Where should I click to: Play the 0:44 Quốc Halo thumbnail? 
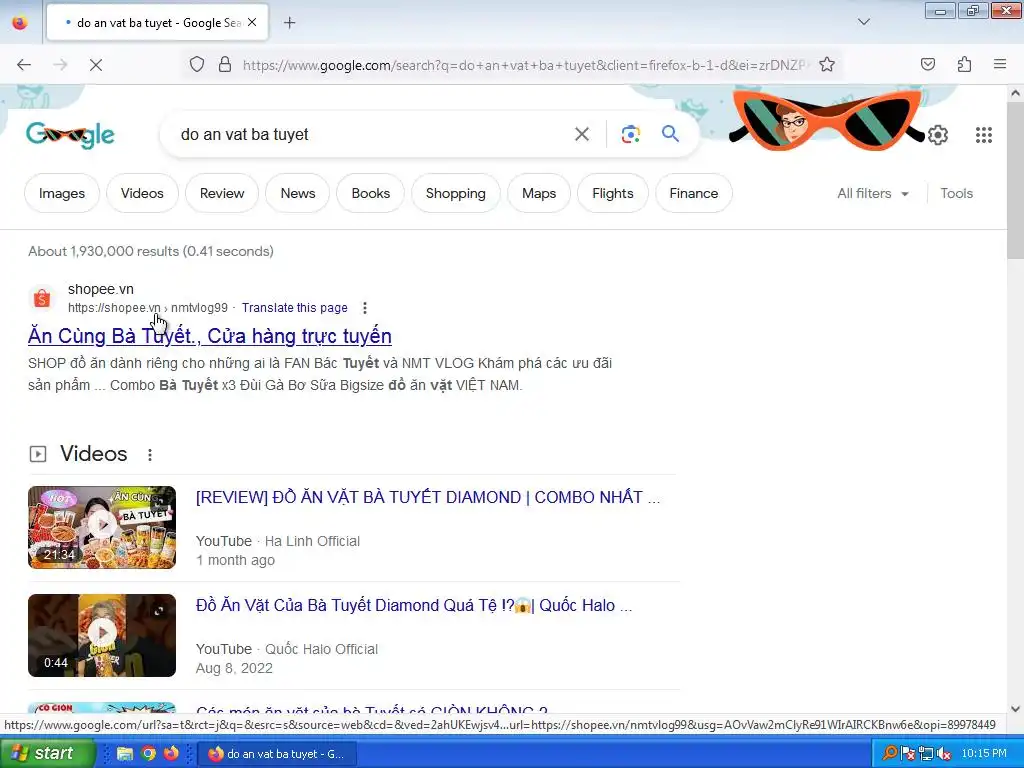pos(102,635)
